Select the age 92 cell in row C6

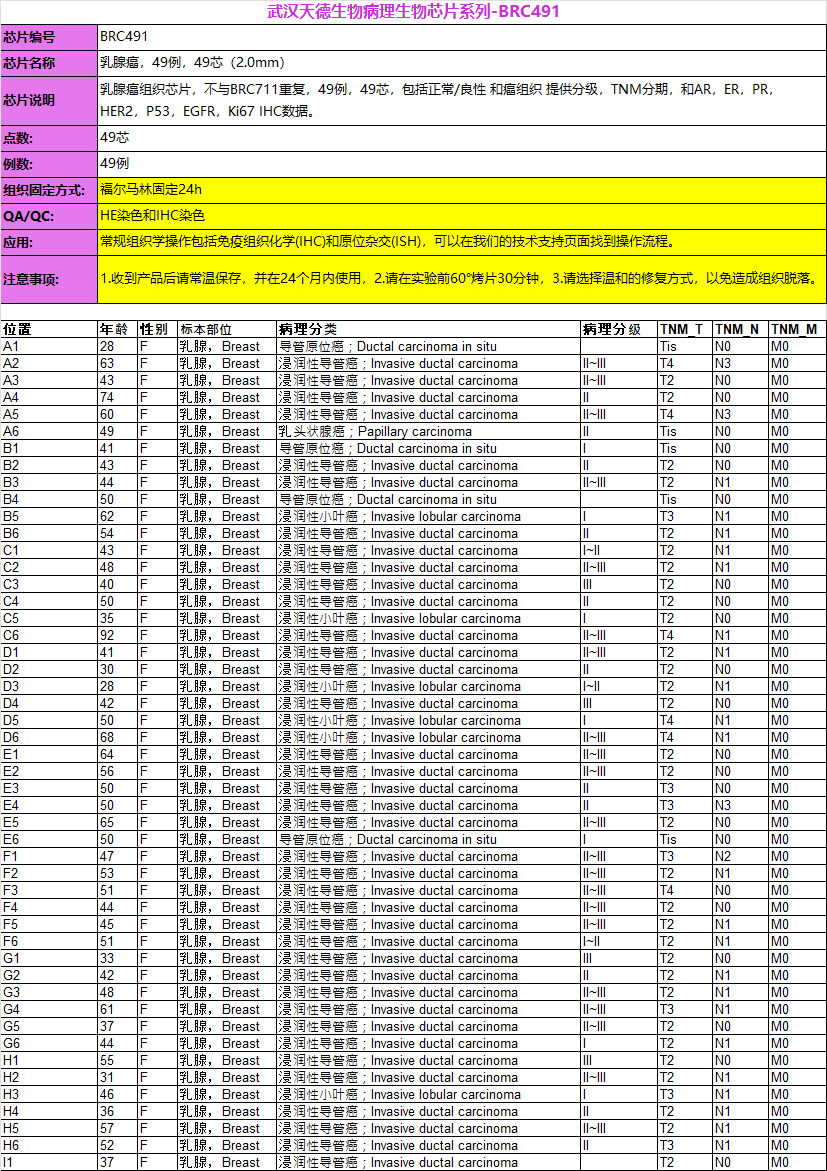click(x=116, y=636)
